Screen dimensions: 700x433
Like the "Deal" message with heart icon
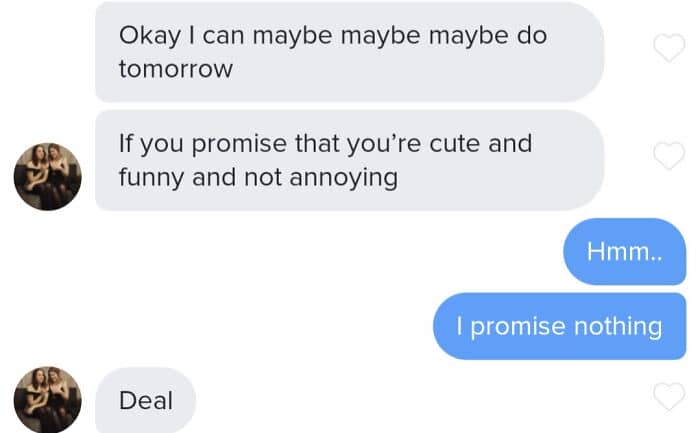pos(669,396)
